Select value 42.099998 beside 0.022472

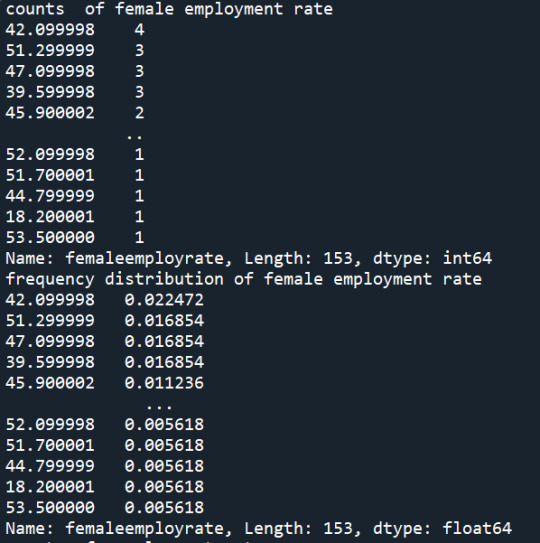[50, 300]
